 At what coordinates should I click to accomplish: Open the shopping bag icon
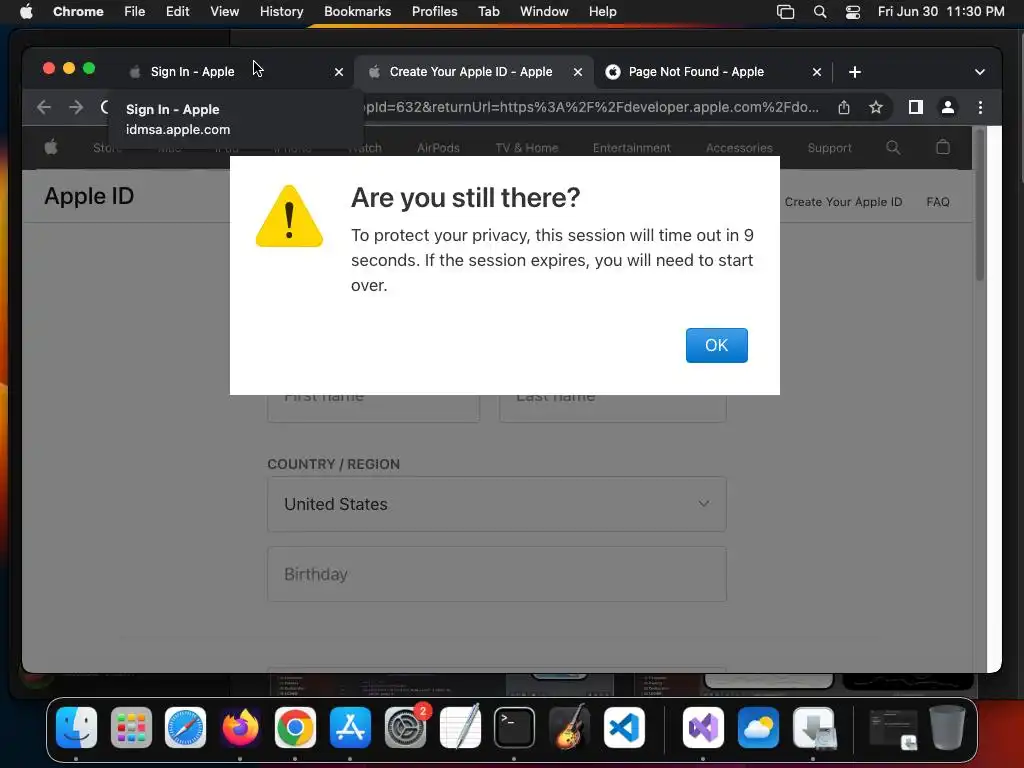942,147
